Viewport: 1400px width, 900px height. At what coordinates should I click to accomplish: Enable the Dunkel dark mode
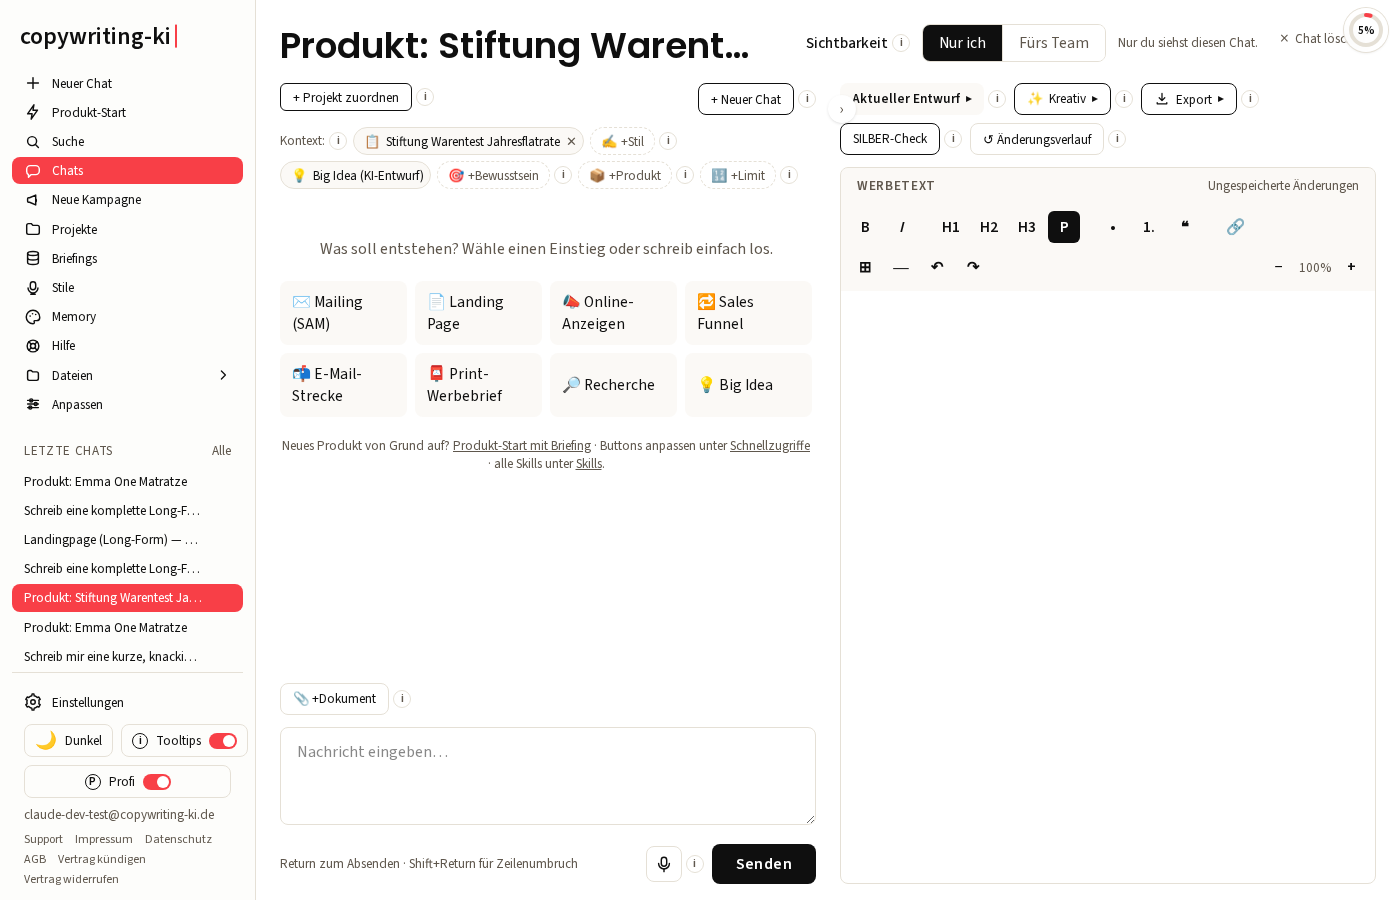68,741
